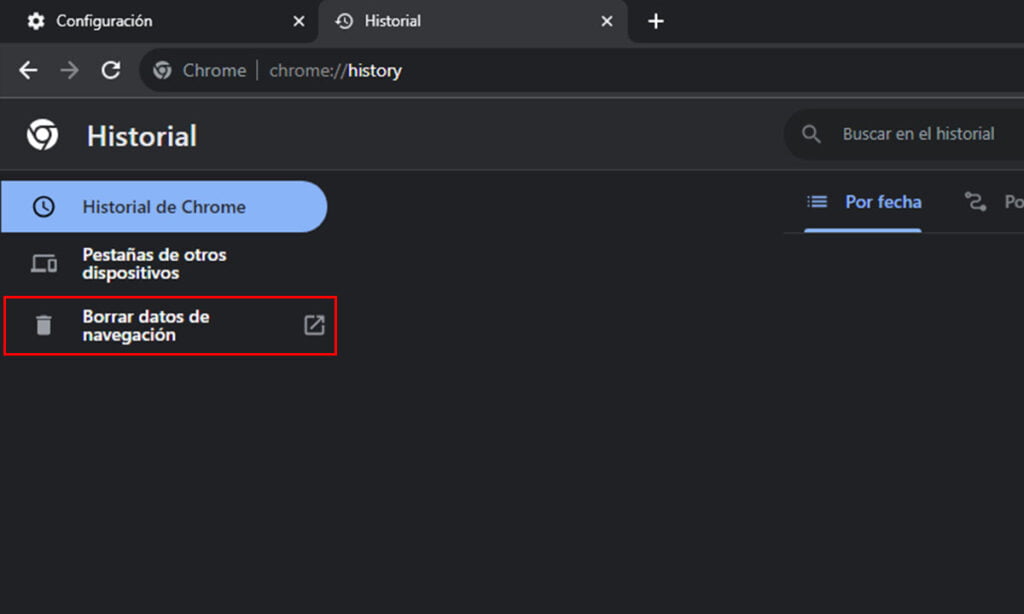Reload the history page
Image resolution: width=1024 pixels, height=614 pixels.
111,70
